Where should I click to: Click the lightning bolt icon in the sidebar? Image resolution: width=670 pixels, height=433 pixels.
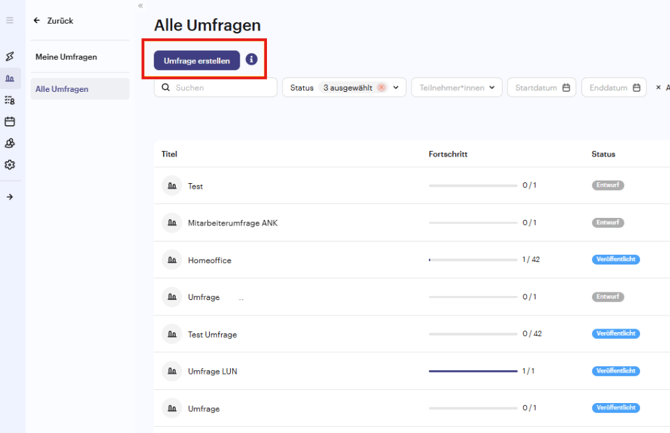(x=10, y=57)
